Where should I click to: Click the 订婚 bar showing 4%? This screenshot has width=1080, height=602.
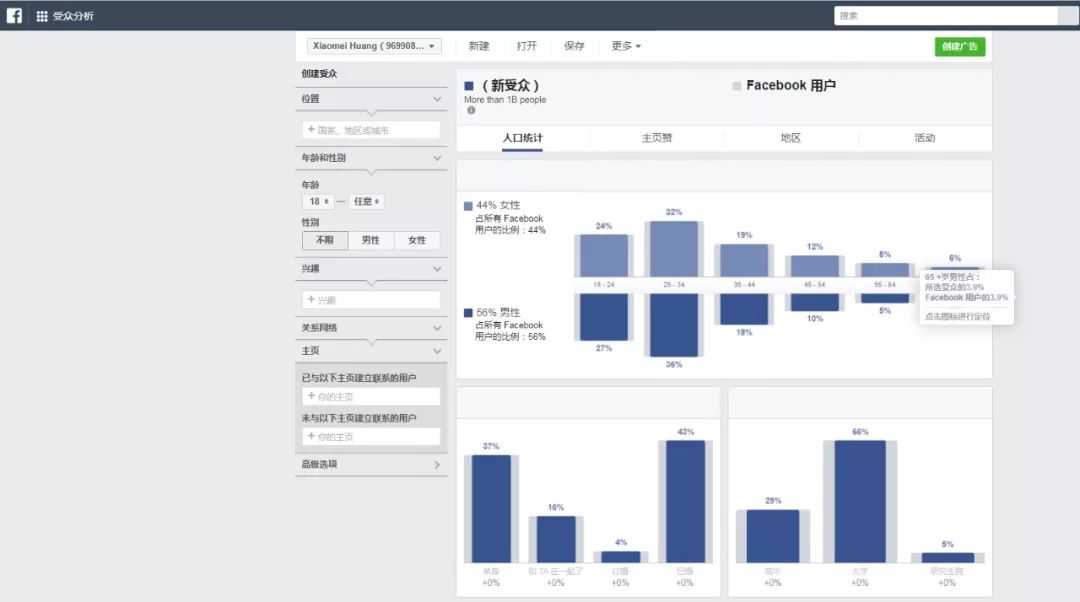(621, 557)
